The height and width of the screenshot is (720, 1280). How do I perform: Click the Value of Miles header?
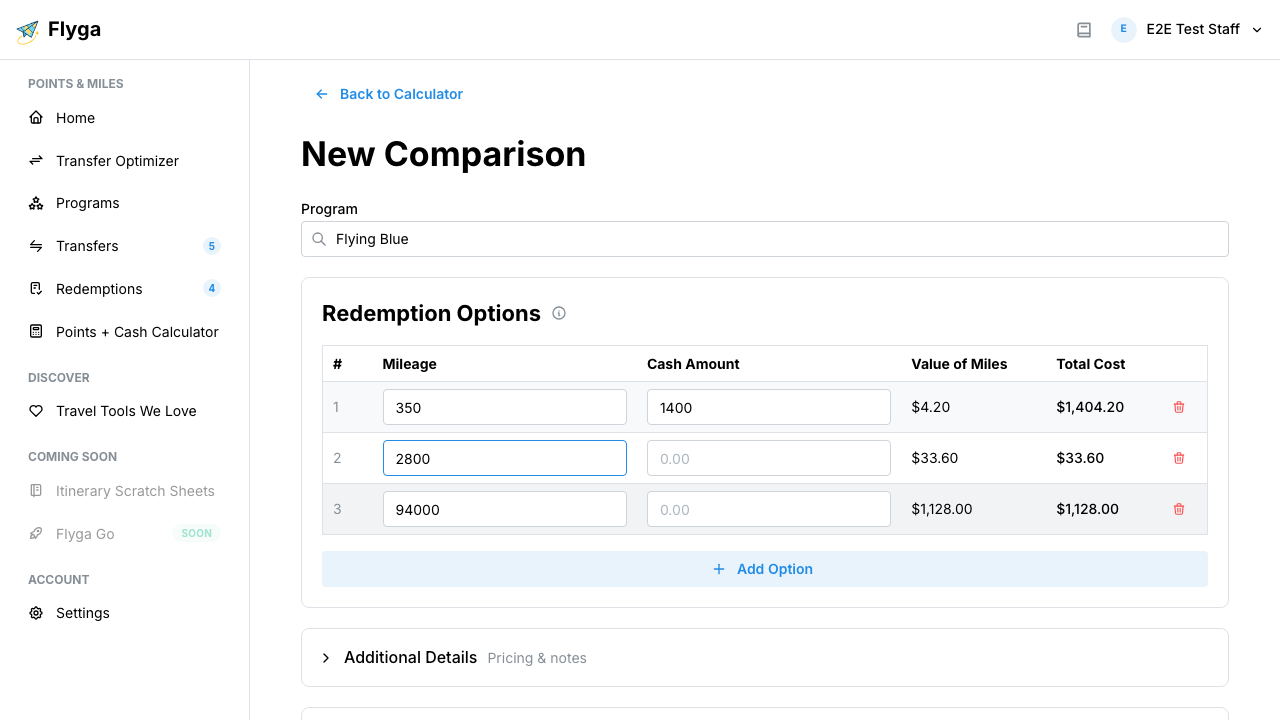click(x=960, y=364)
